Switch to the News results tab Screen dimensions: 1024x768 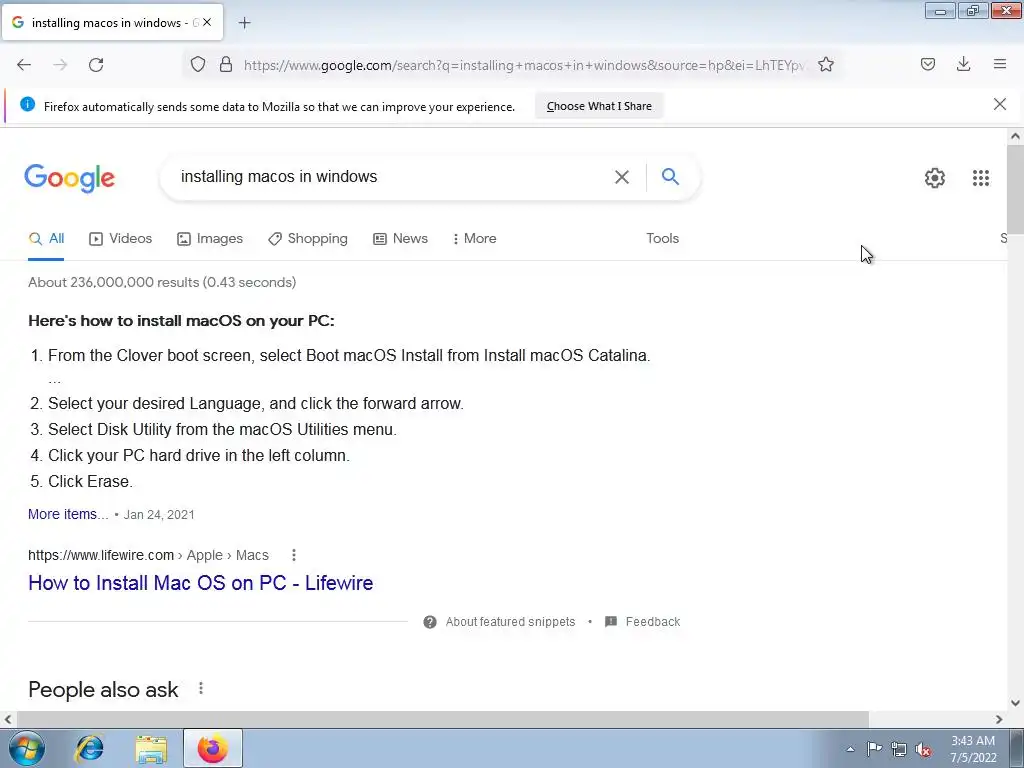click(400, 239)
